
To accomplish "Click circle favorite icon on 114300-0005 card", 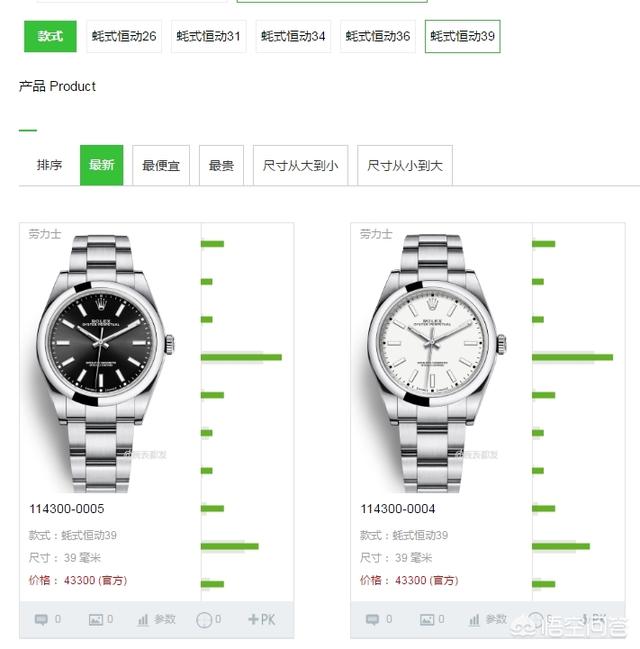I will 204,620.
